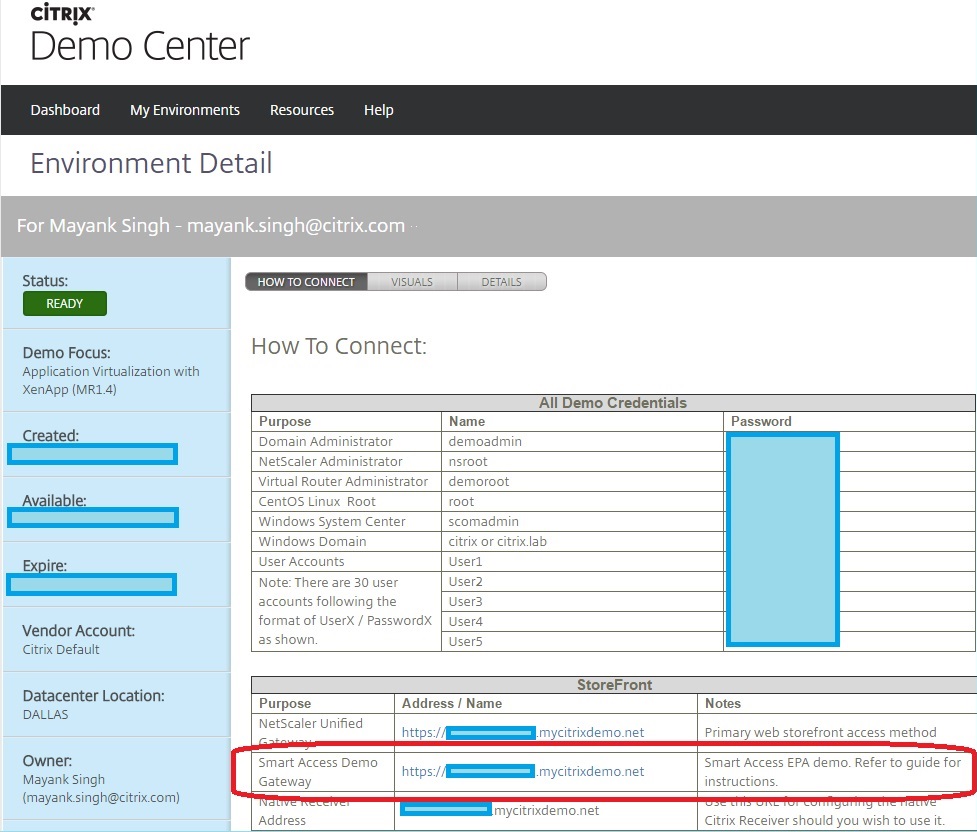Click the green READY status button
The width and height of the screenshot is (977, 832).
pos(65,304)
